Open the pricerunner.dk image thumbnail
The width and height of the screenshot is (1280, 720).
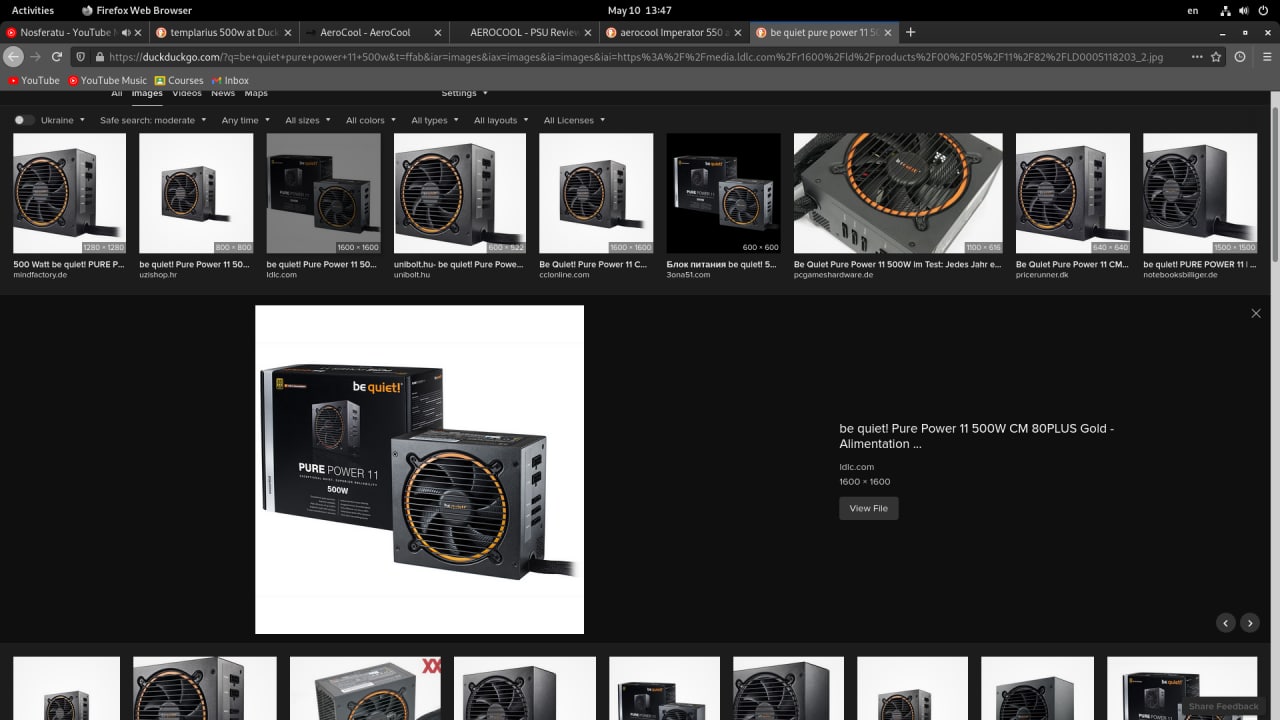click(x=1073, y=194)
